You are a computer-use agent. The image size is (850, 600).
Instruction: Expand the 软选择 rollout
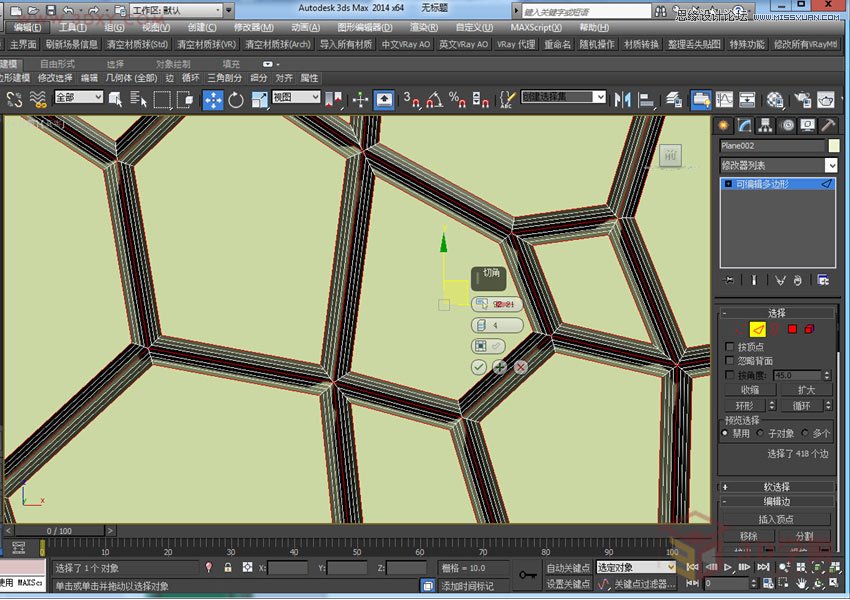click(777, 487)
